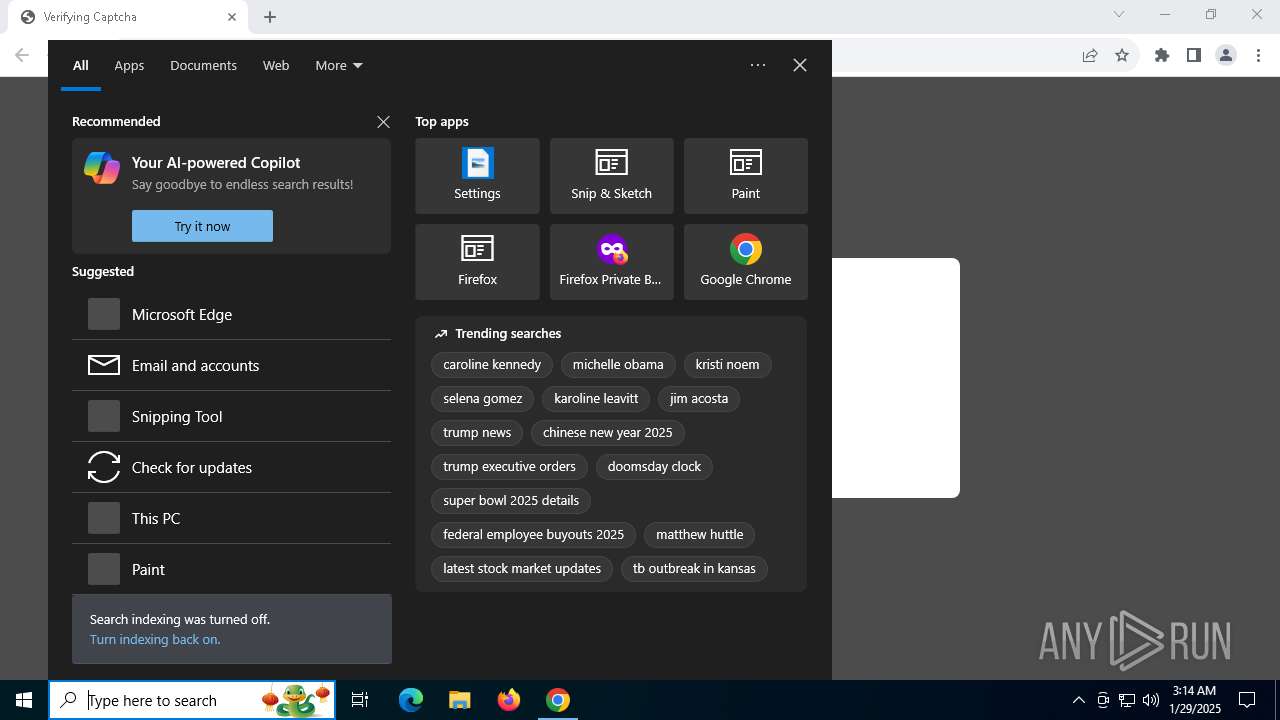Image resolution: width=1280 pixels, height=720 pixels.
Task: Open the taskbar clock and date
Action: point(1195,700)
